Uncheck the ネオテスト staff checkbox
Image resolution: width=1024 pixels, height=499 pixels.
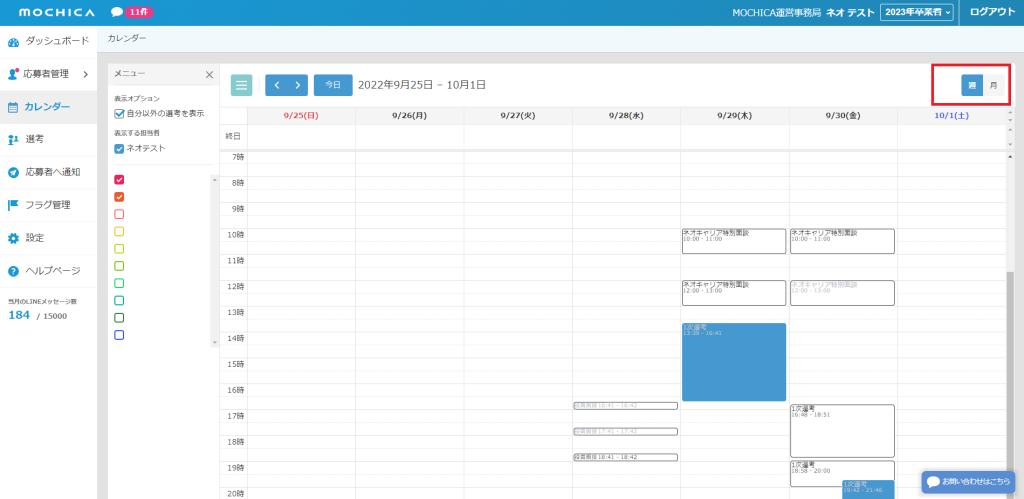(x=119, y=148)
